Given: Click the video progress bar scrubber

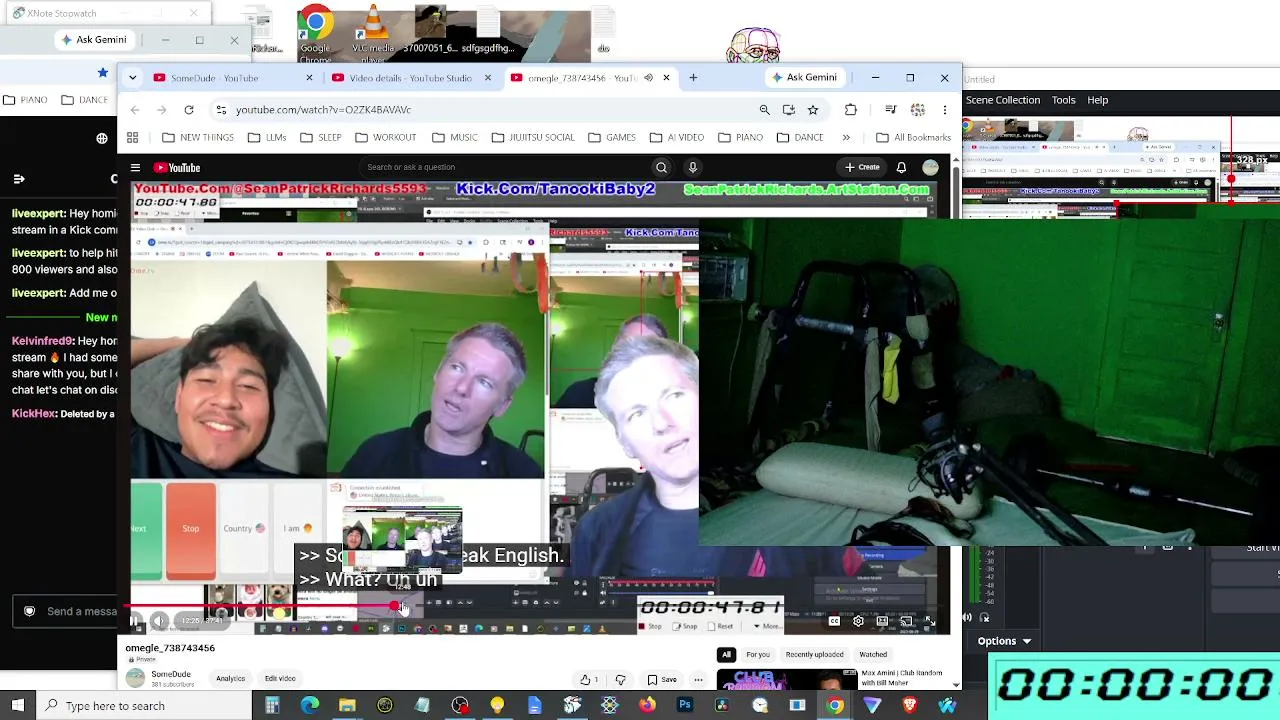Looking at the screenshot, I should coord(395,606).
